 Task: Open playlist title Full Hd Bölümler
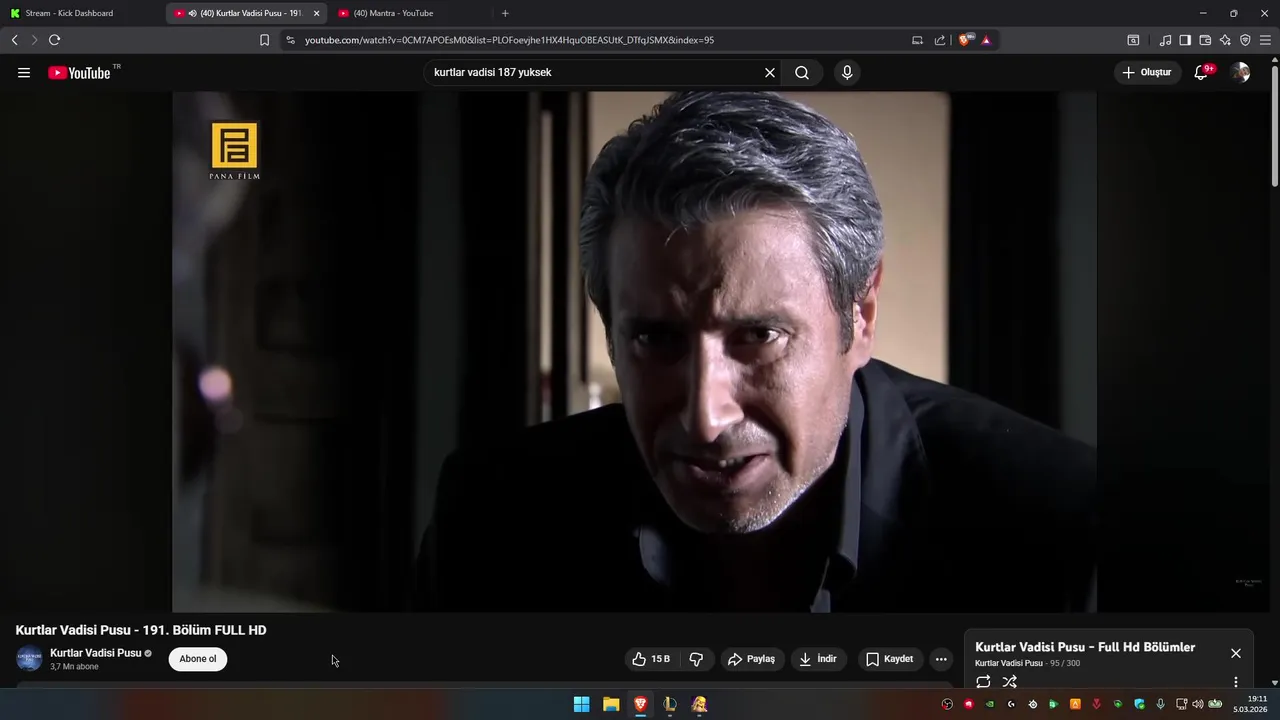pyautogui.click(x=1085, y=647)
